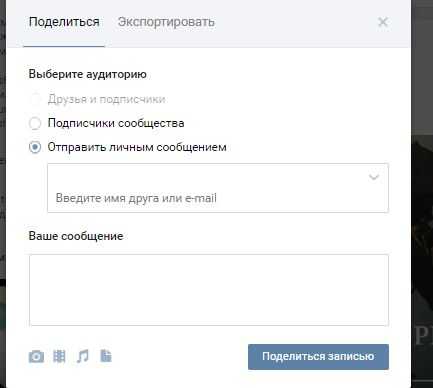Screen dimensions: 433x388
Task: Expand the recipient list dropdown chevron
Action: click(x=374, y=177)
